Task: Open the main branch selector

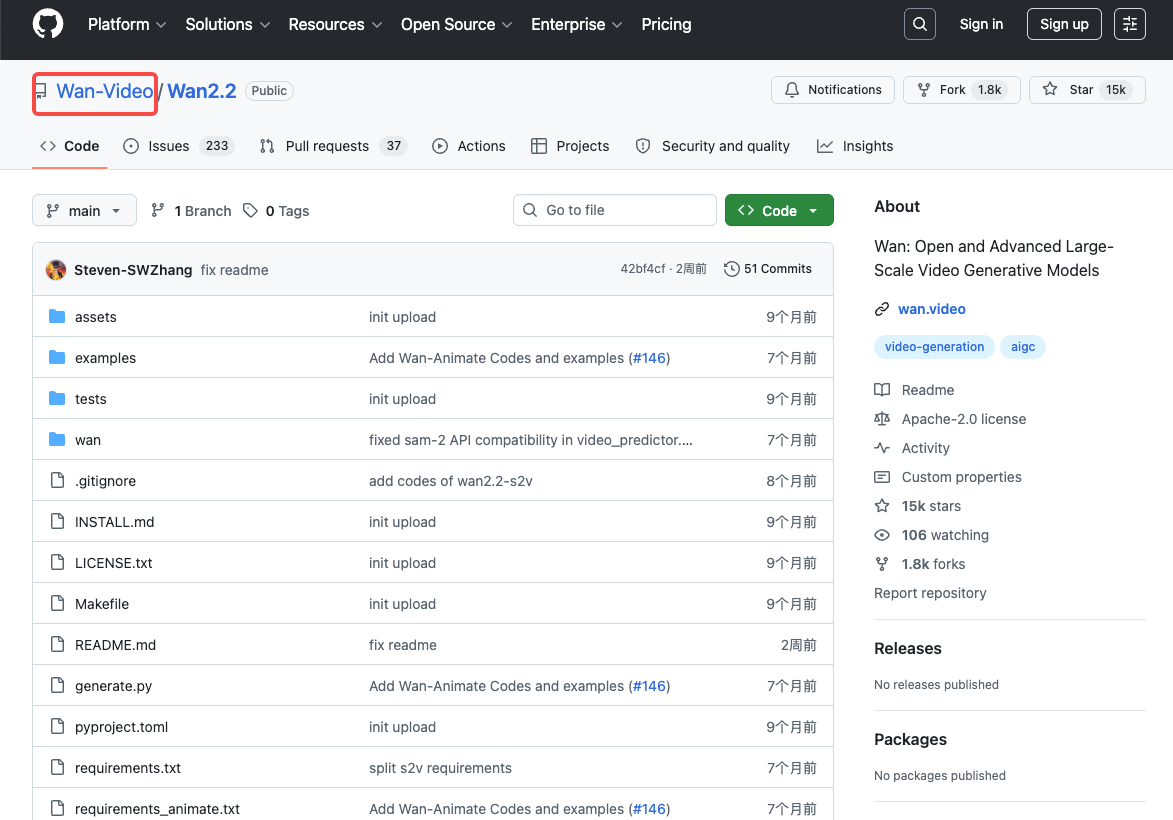Action: tap(84, 210)
